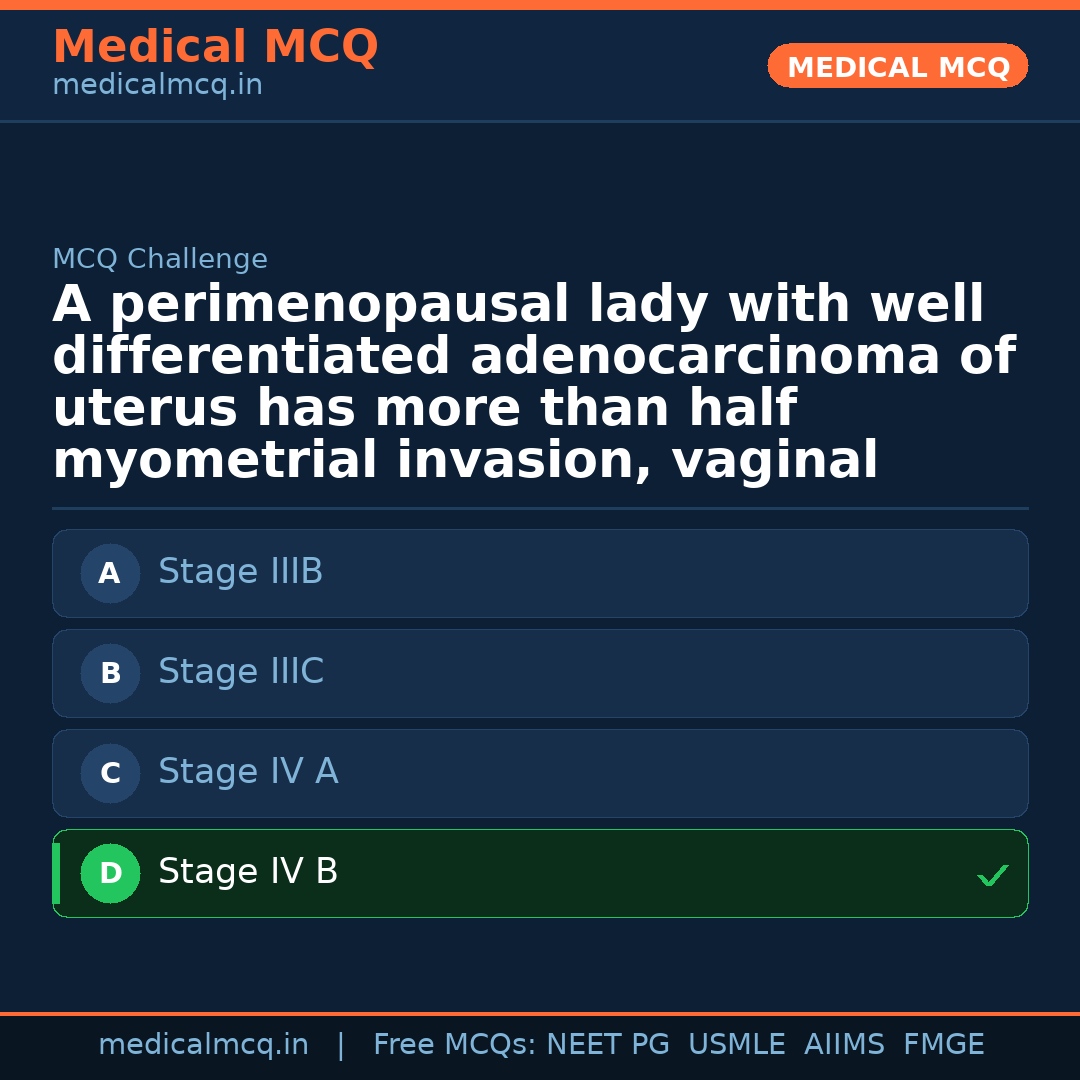The image size is (1080, 1080).
Task: Click the circular C option badge
Action: 110,773
